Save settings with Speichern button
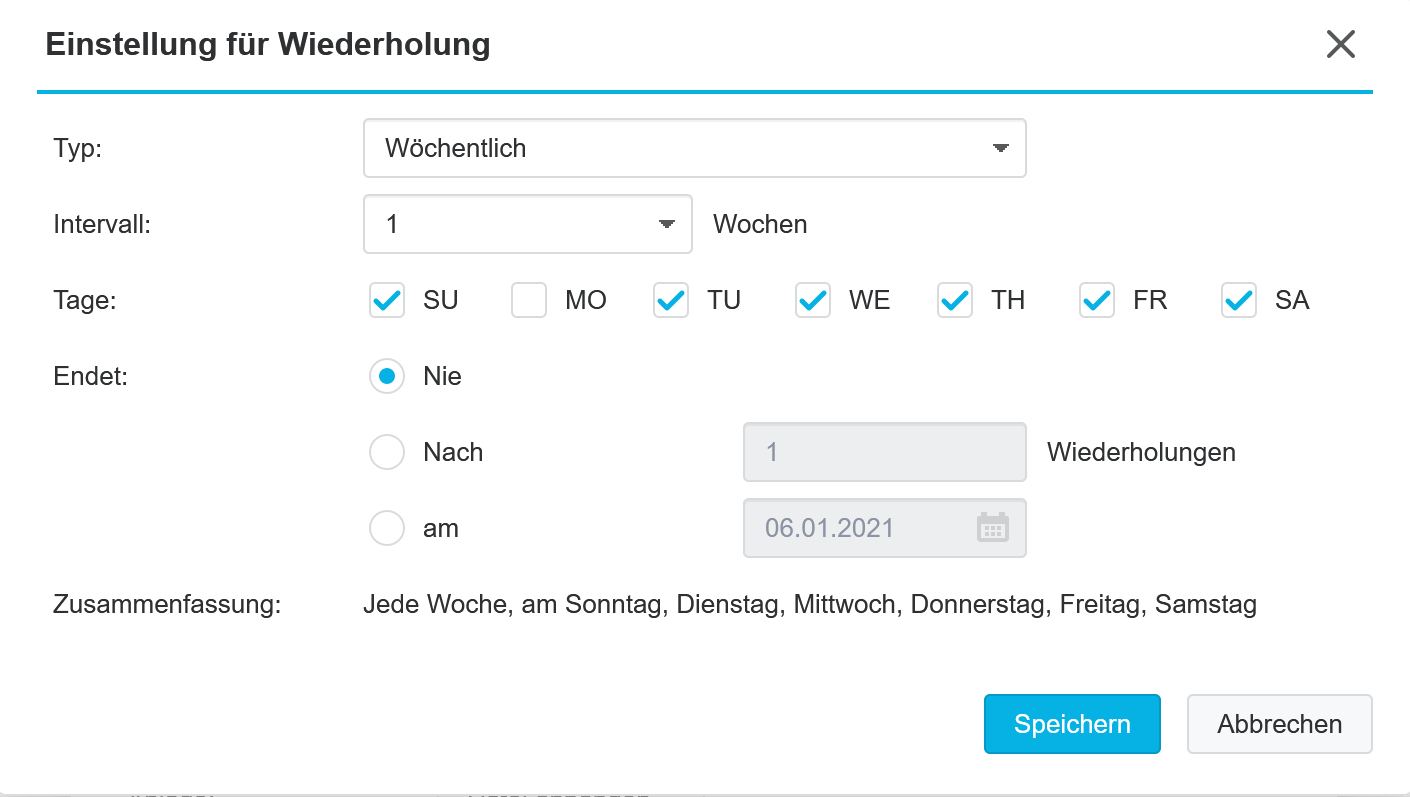This screenshot has width=1410, height=797. pyautogui.click(x=1072, y=724)
